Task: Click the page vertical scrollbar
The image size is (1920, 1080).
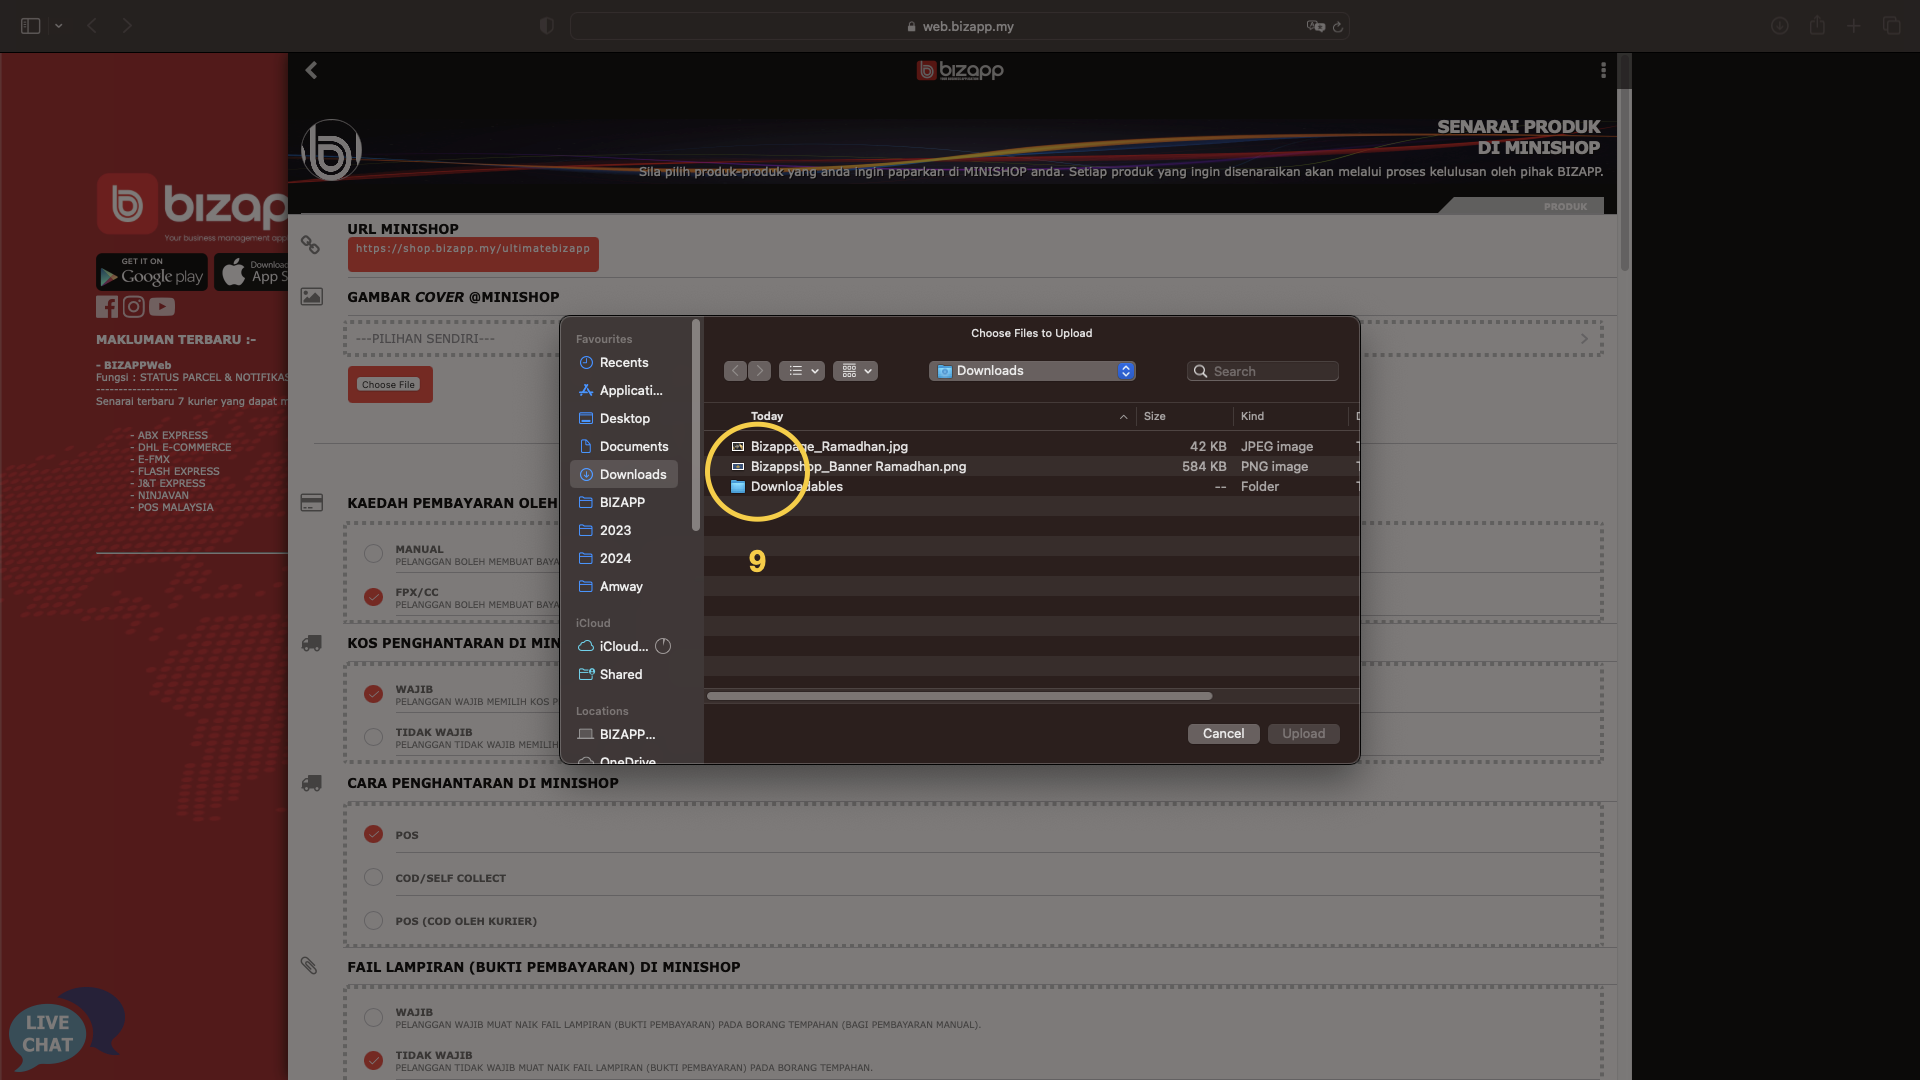Action: coord(1625,180)
